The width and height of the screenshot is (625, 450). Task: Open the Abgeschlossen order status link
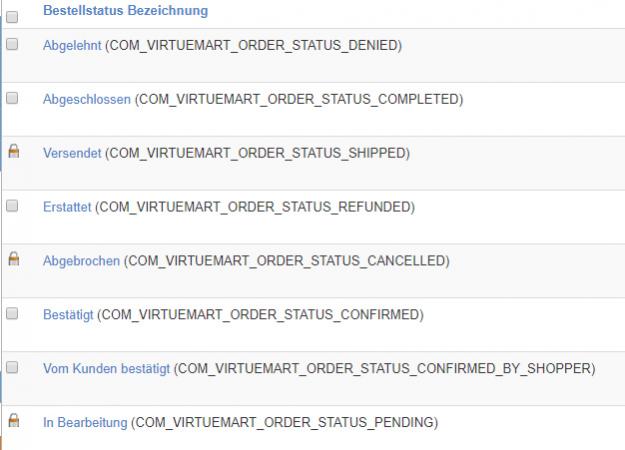point(87,99)
